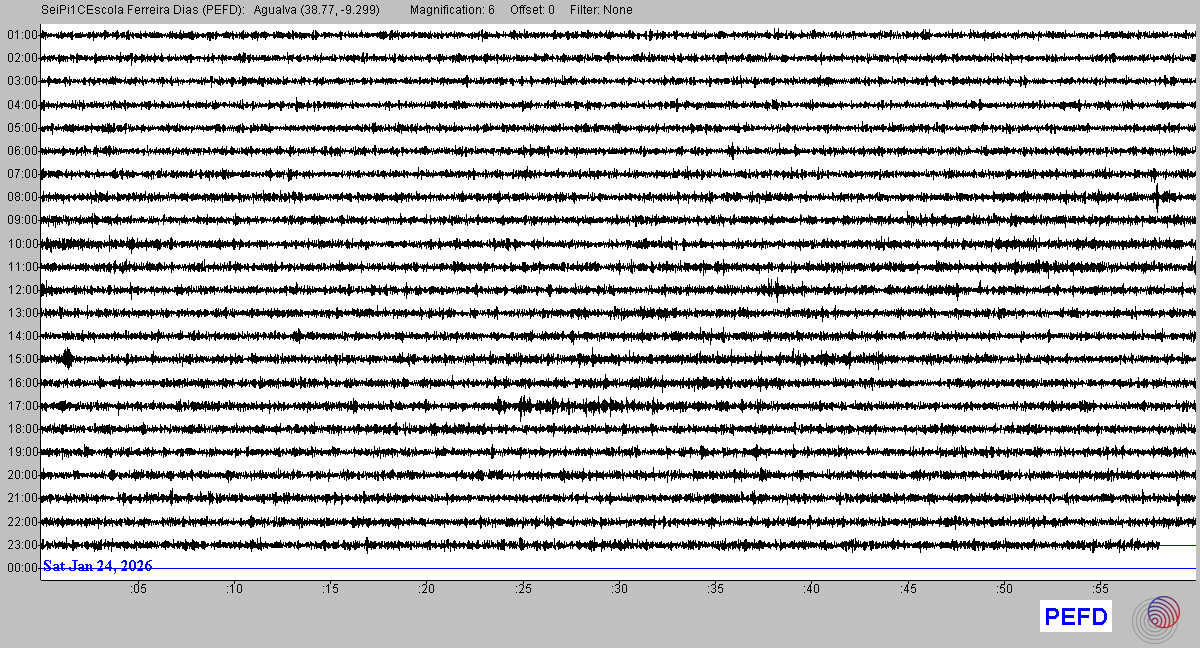
Task: Select the Filter: None header text
Action: click(601, 10)
